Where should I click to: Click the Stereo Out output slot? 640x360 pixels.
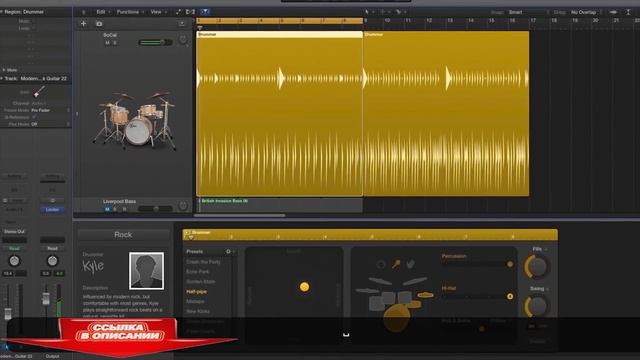(x=14, y=231)
